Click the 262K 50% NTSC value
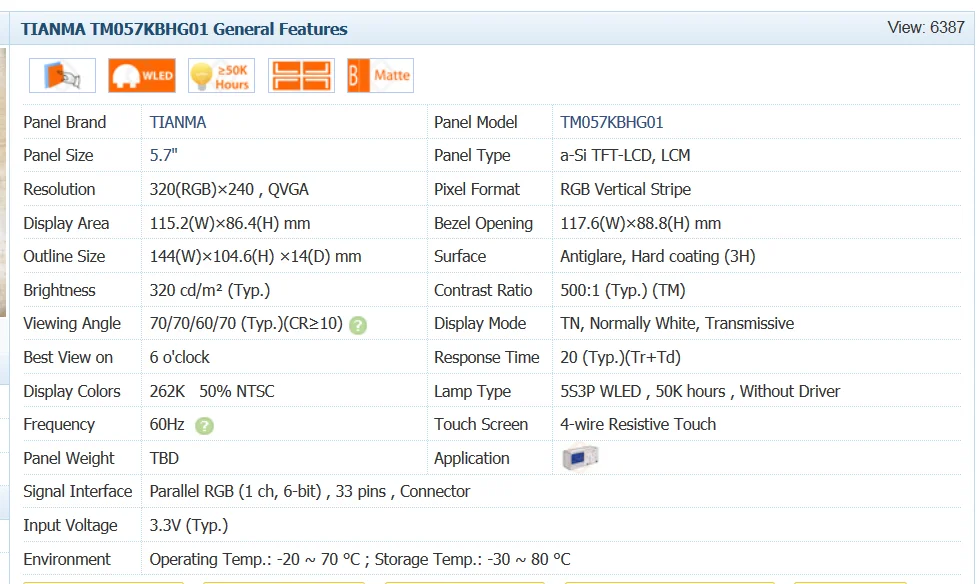The width and height of the screenshot is (977, 584). 212,391
